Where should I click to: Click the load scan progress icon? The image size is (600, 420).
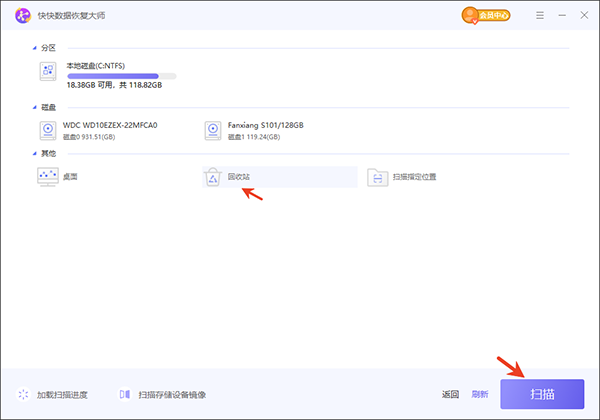tap(23, 394)
